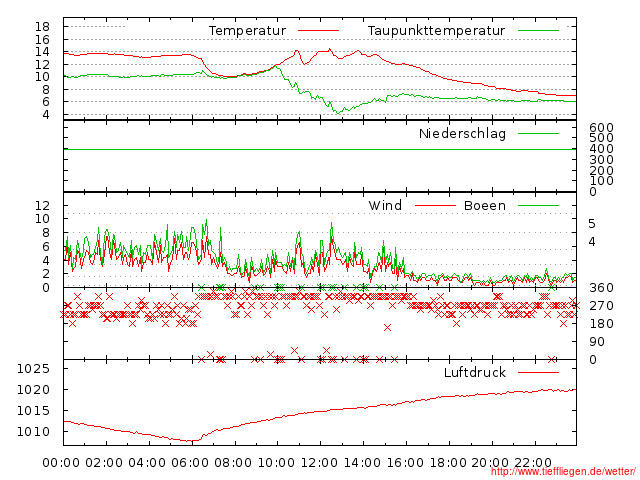This screenshot has width=640, height=480.
Task: Click the green Taupunkttemperatur legend line
Action: point(538,31)
